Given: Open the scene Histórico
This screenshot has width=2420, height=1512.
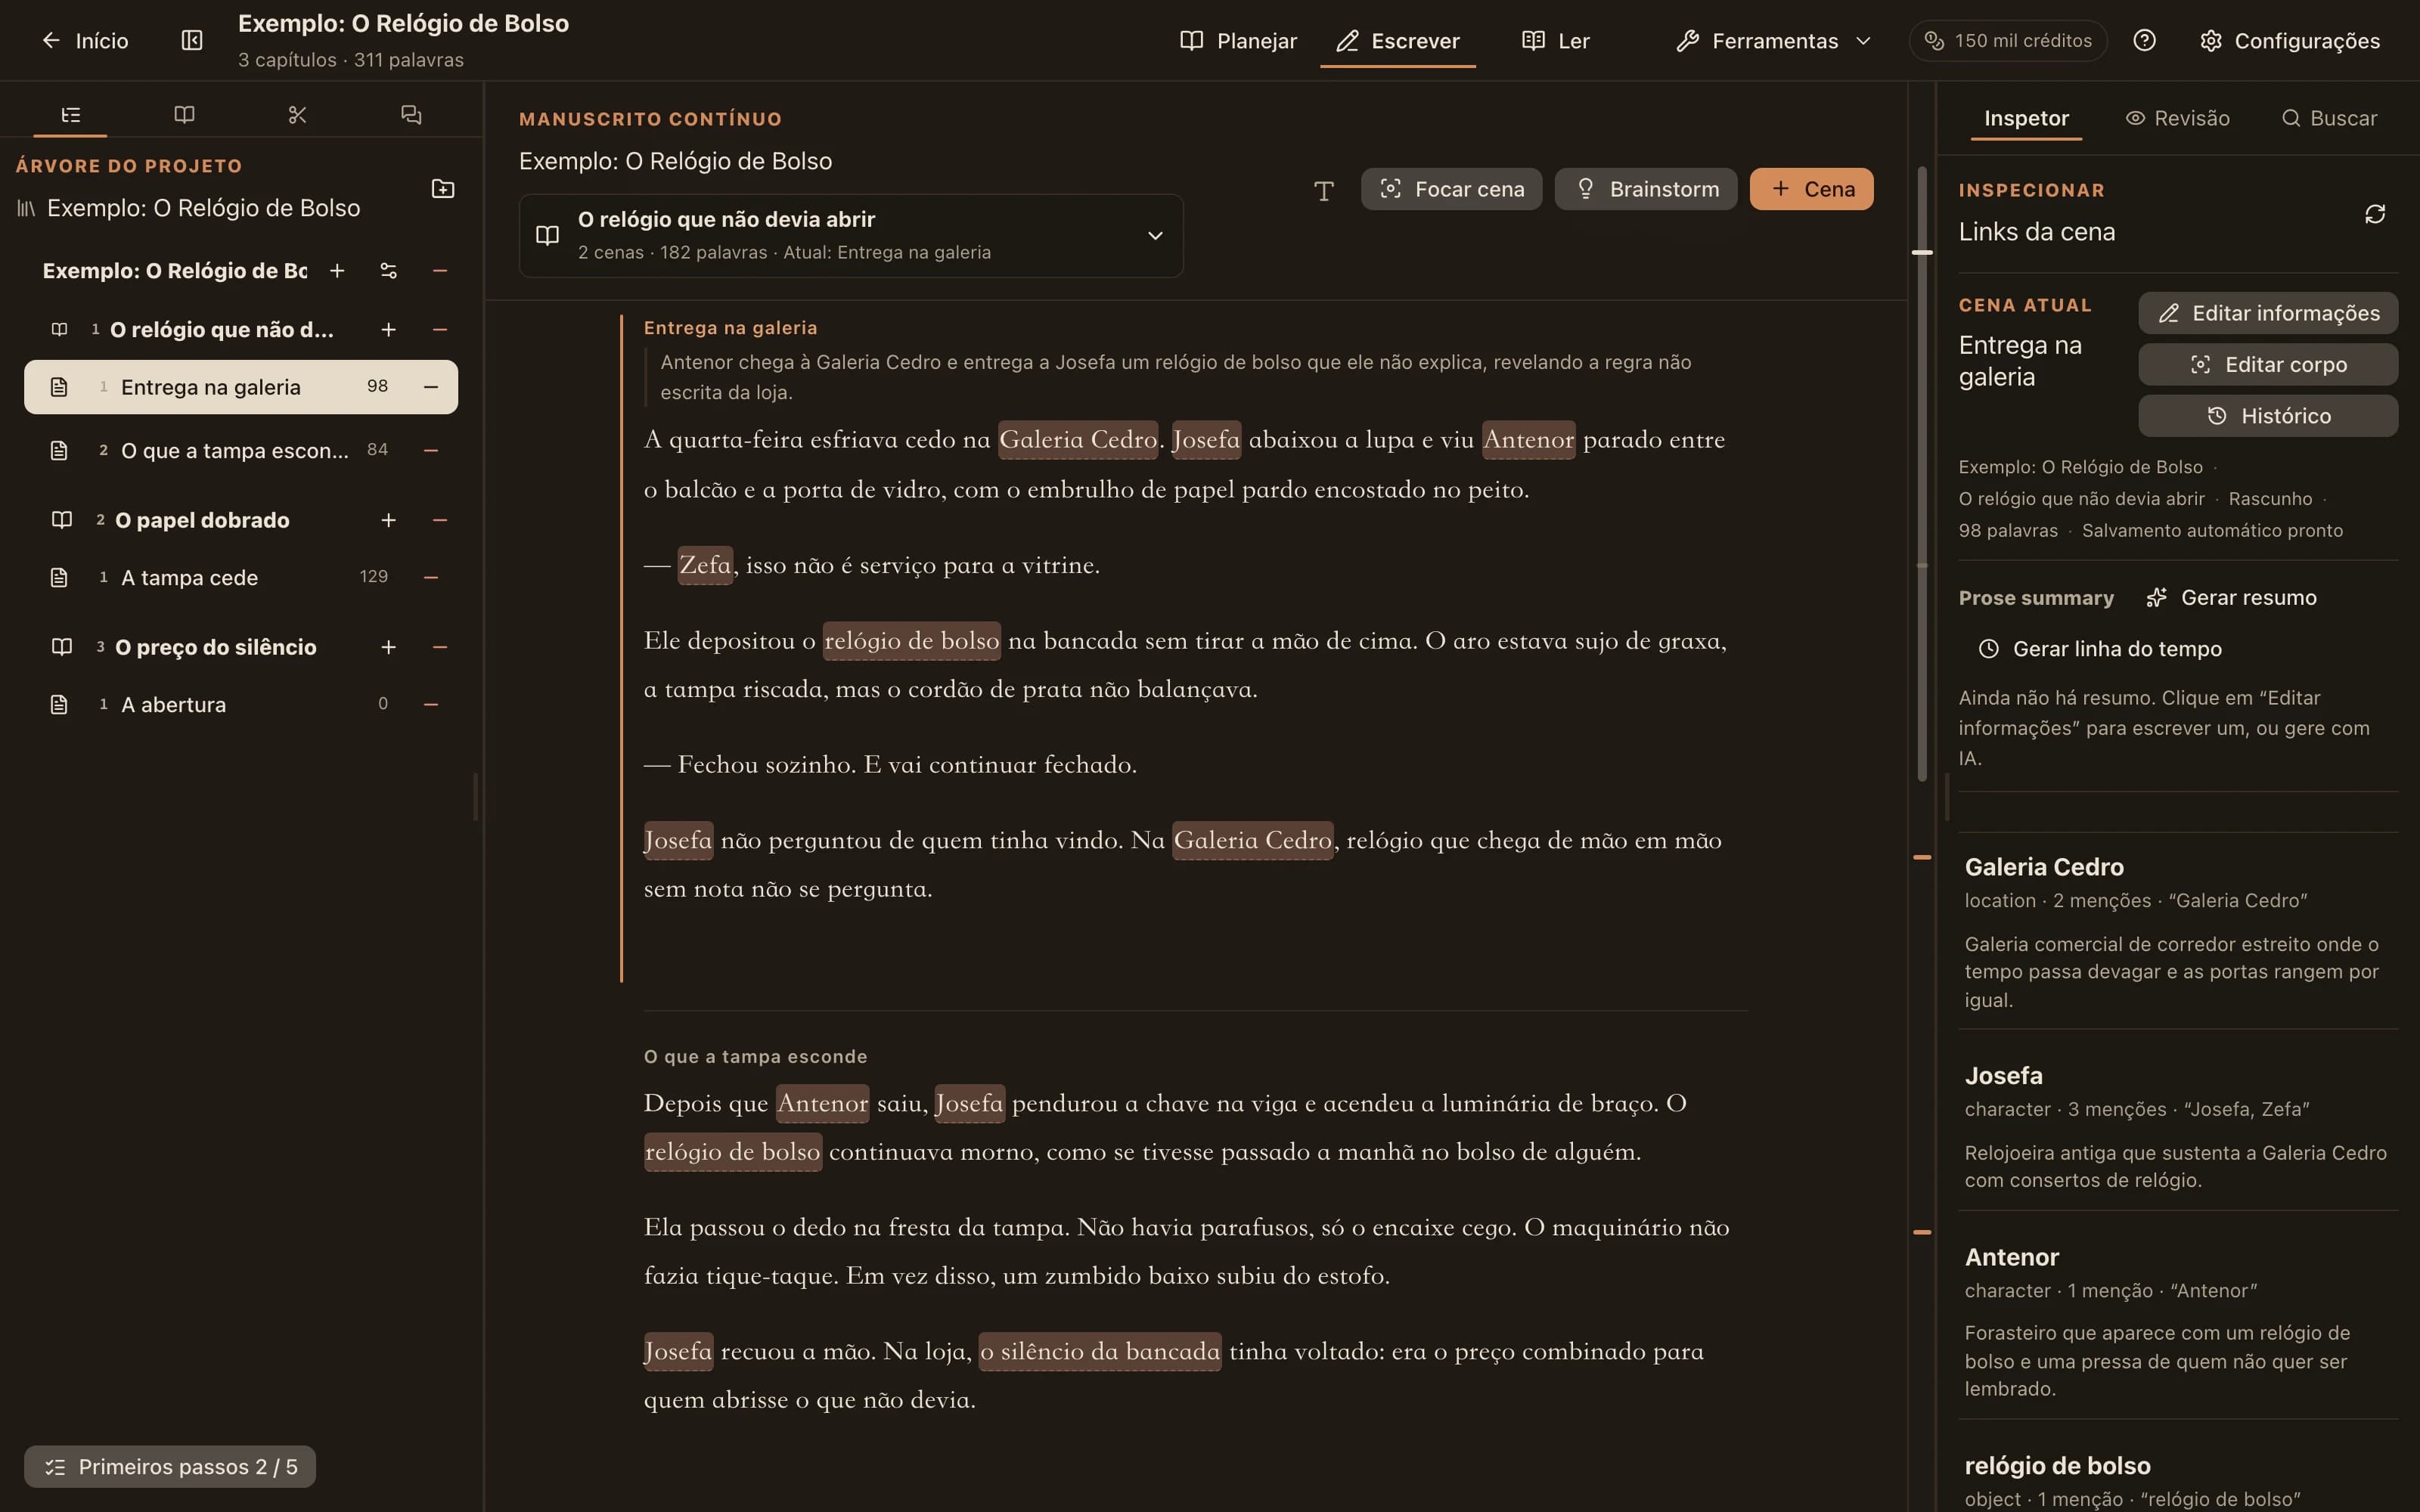Looking at the screenshot, I should click(2268, 416).
